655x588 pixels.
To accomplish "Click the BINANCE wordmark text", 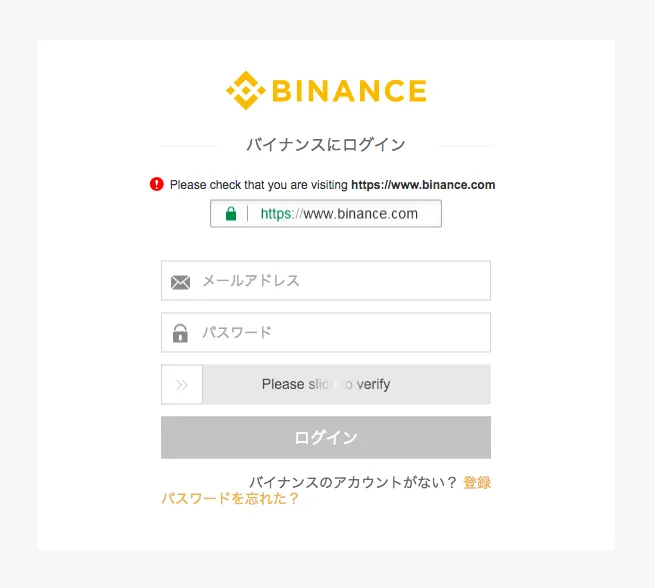I will [348, 92].
